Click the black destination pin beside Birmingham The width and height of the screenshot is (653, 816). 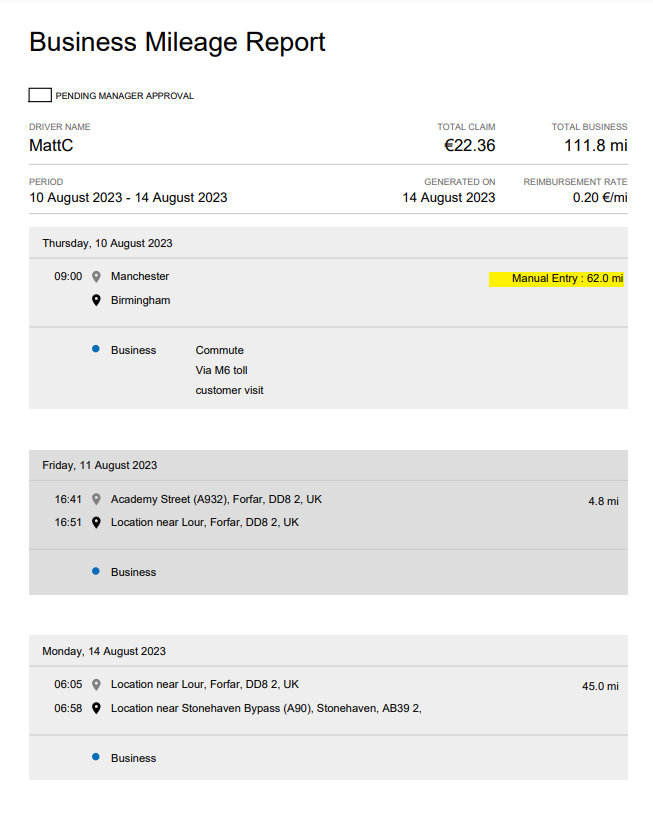96,300
